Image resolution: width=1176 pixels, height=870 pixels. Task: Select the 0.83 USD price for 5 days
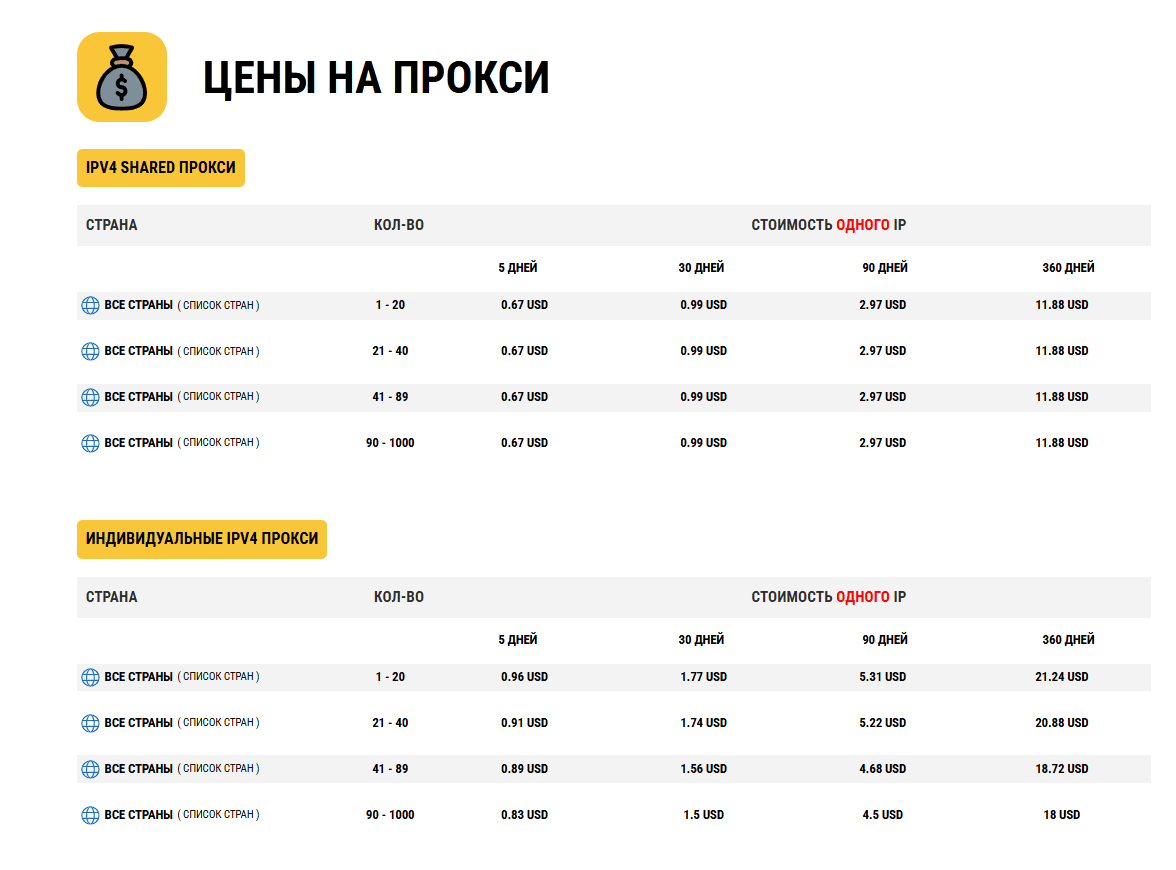pos(524,815)
